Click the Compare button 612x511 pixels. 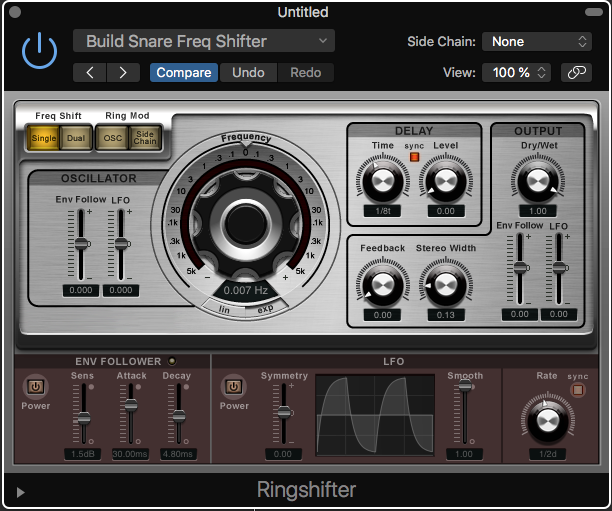[184, 73]
